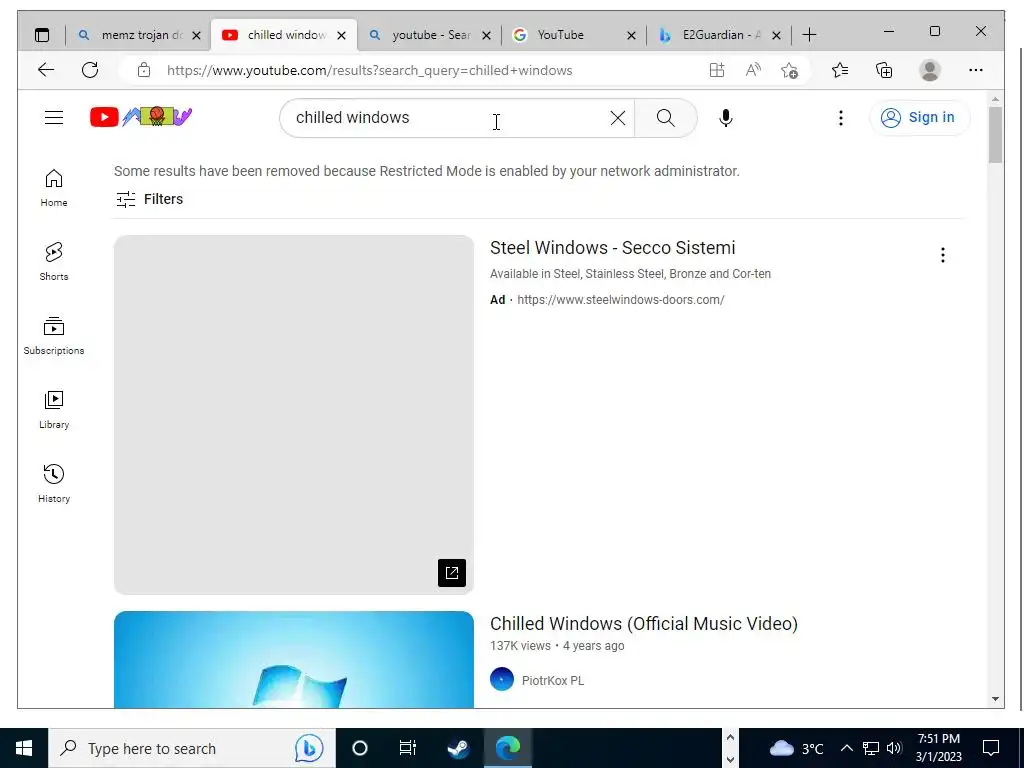1024x768 pixels.
Task: Open Bing chat icon in taskbar search
Action: point(309,748)
